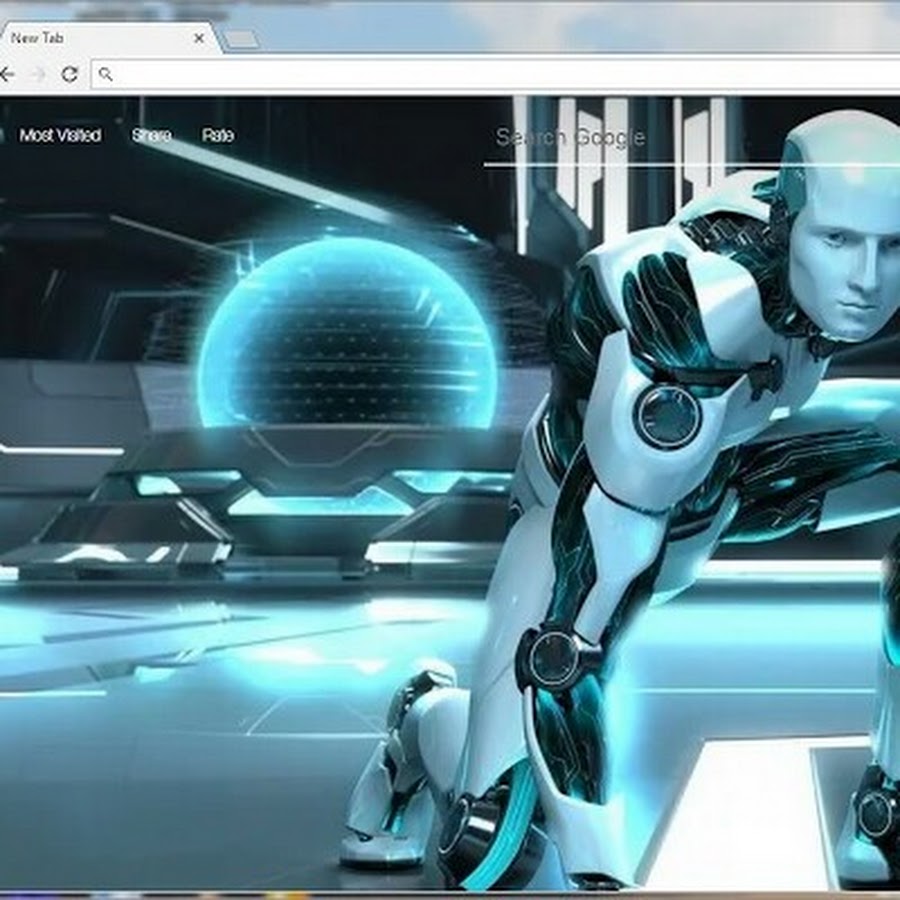The width and height of the screenshot is (900, 900).
Task: Click into the browser address bar
Action: 495,74
